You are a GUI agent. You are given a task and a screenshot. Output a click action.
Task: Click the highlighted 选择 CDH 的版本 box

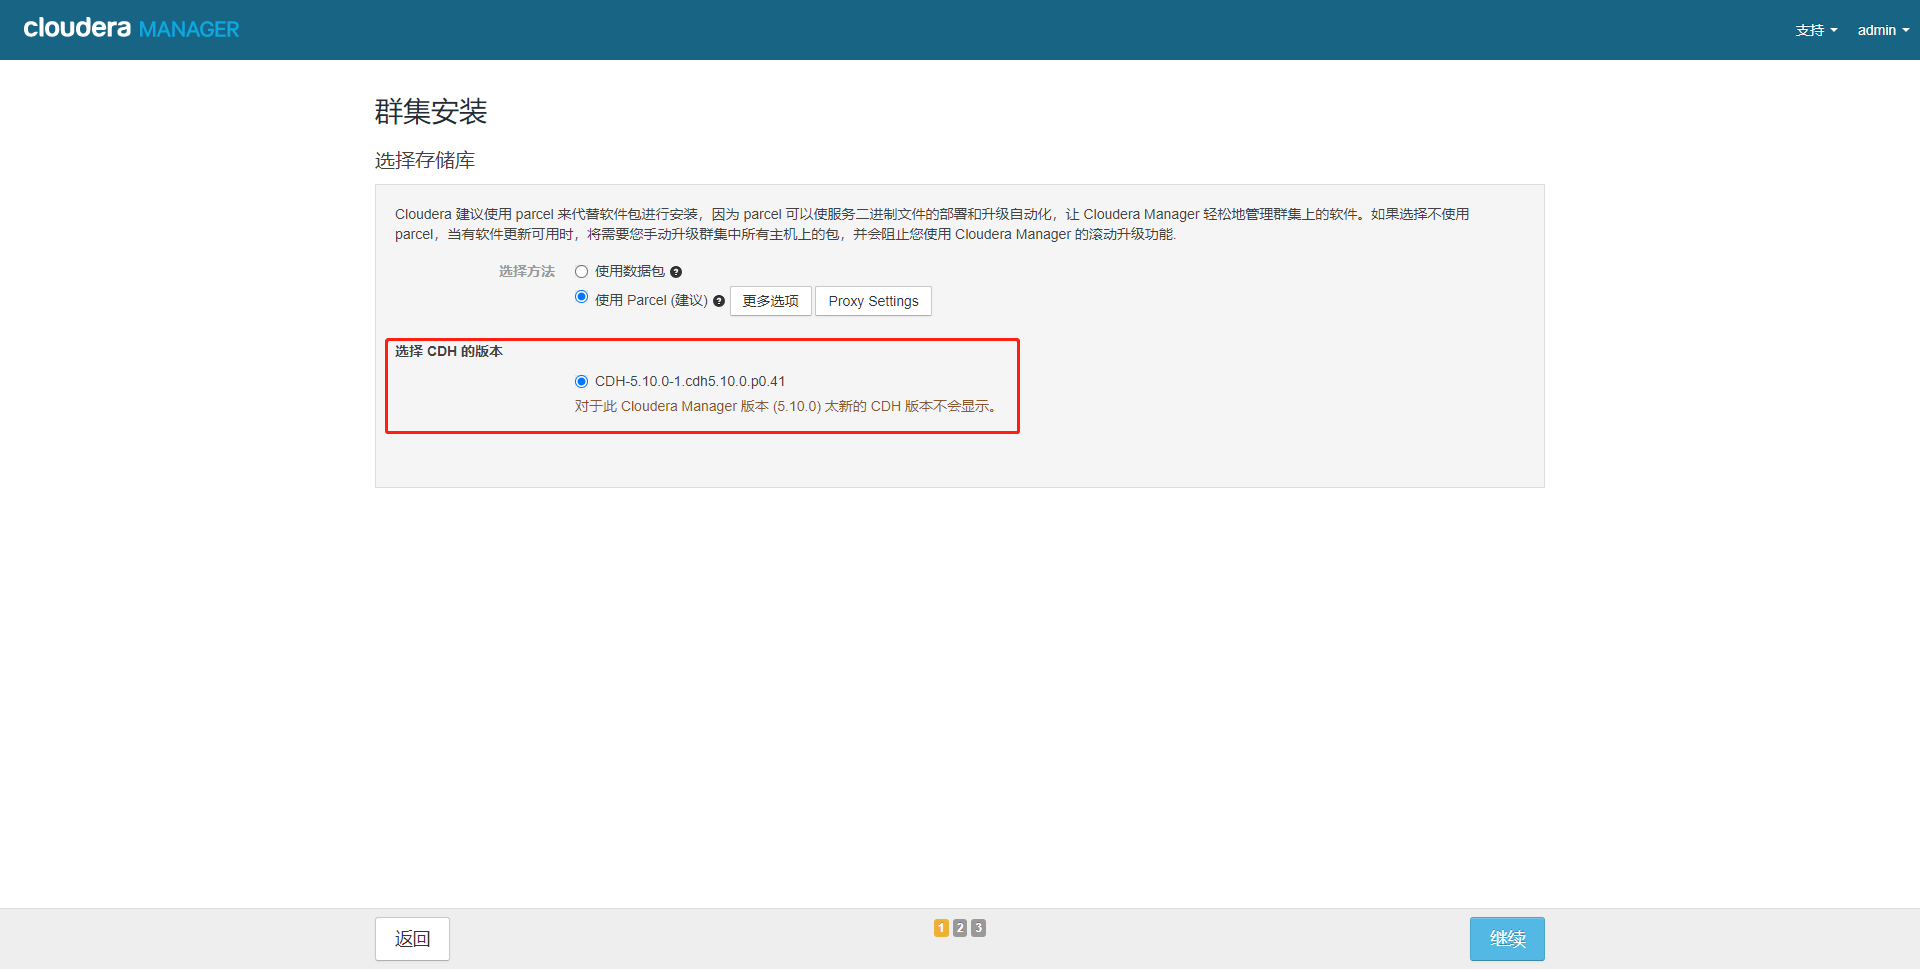click(702, 386)
